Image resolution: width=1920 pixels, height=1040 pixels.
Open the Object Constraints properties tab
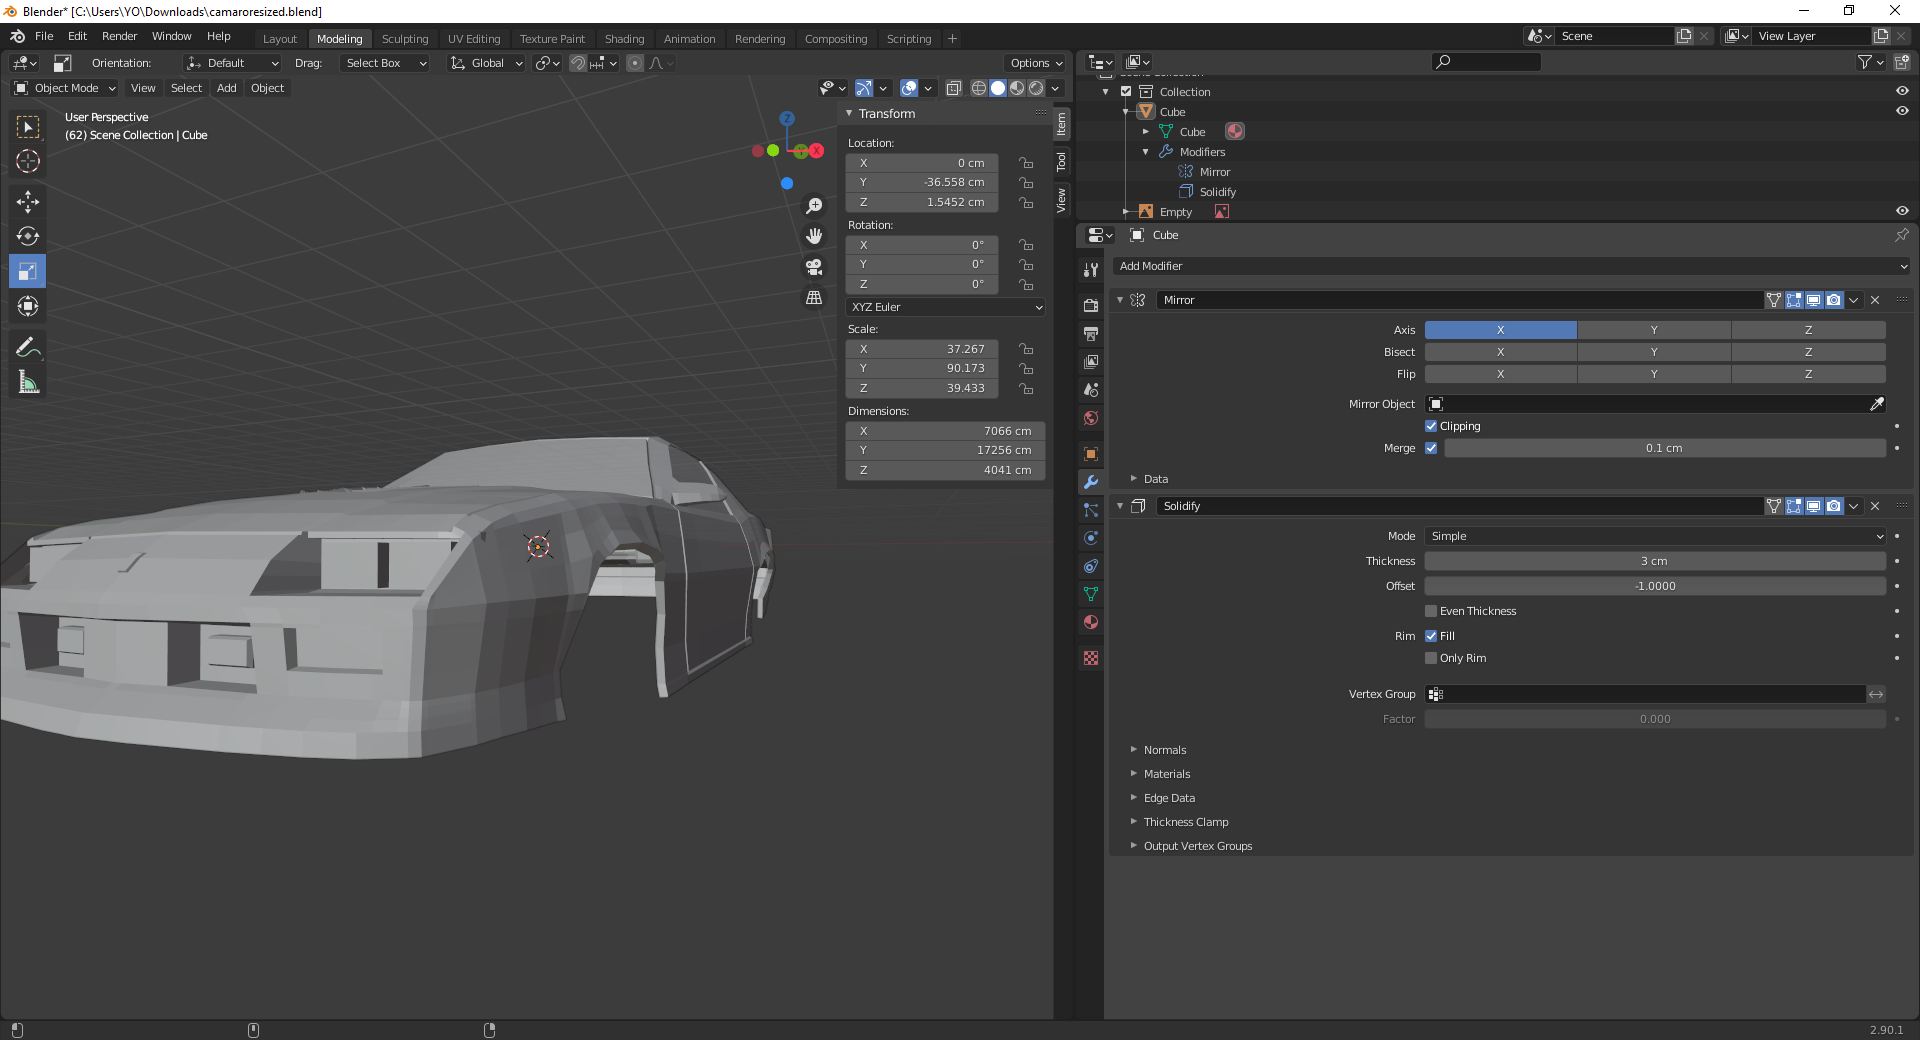[1091, 566]
